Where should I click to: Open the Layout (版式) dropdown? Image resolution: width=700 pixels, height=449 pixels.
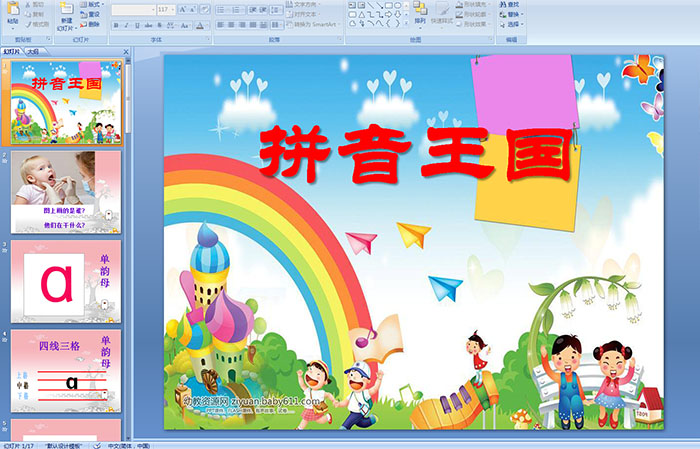(x=92, y=4)
